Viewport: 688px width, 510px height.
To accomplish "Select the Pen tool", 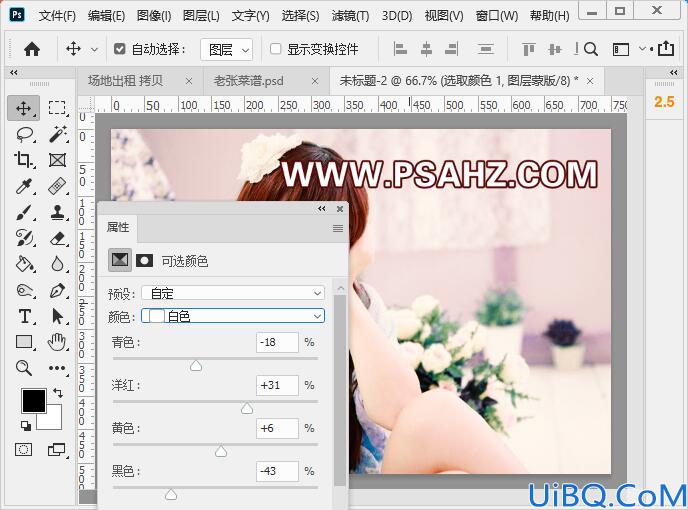I will [x=57, y=290].
